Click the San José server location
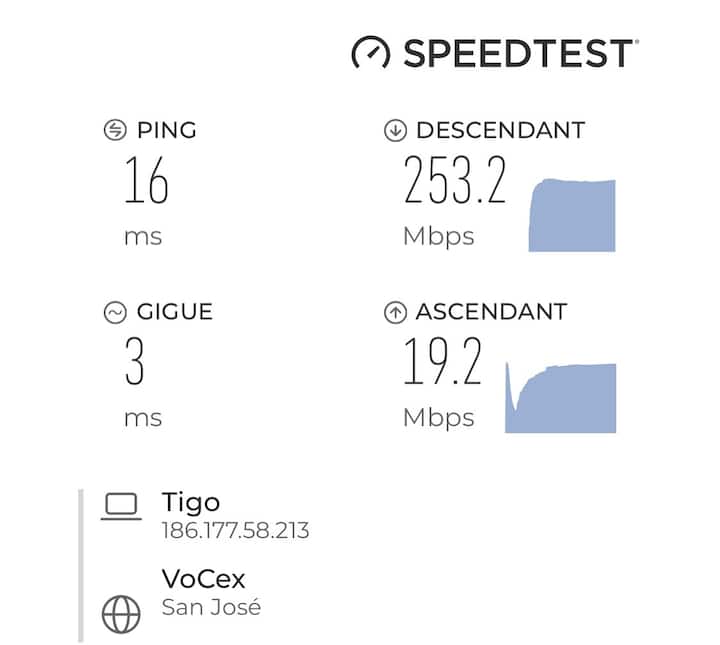720x645 pixels. [x=211, y=607]
